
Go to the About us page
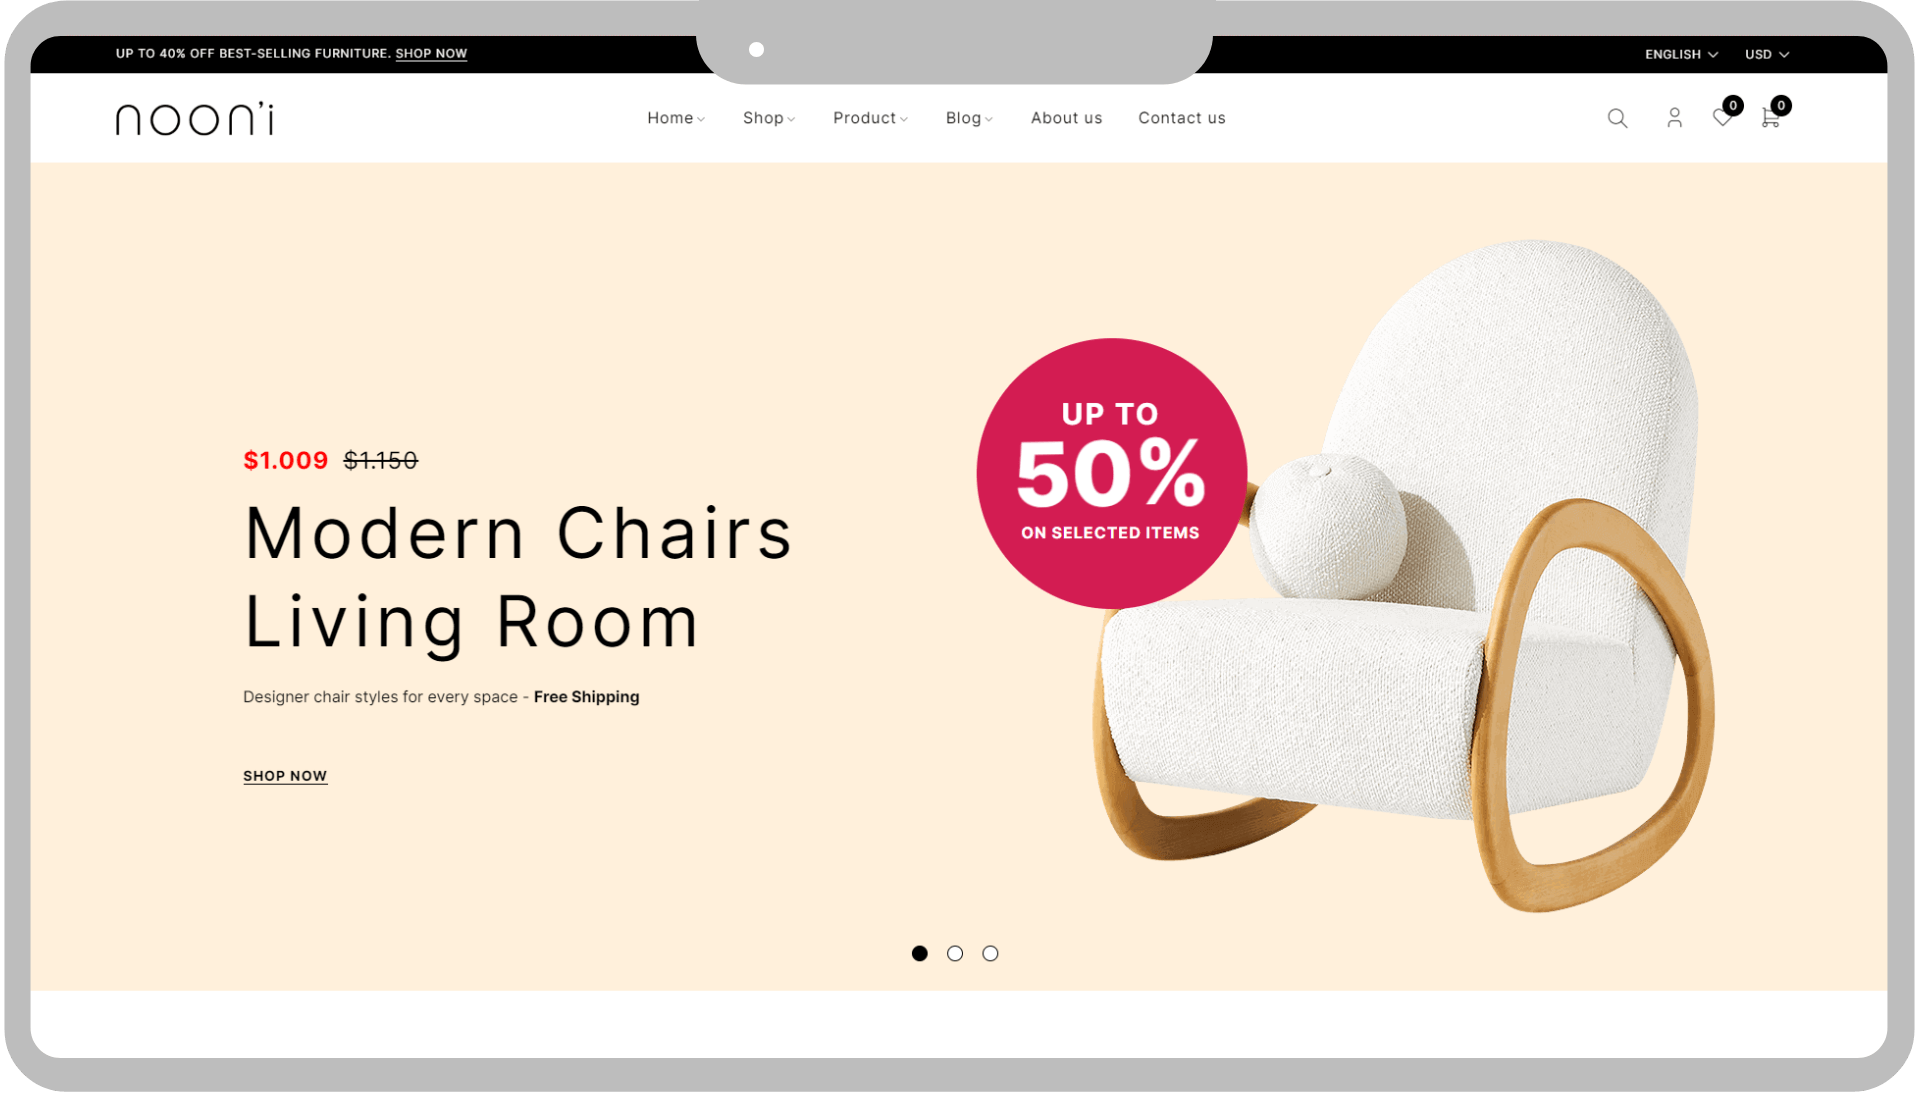1066,118
